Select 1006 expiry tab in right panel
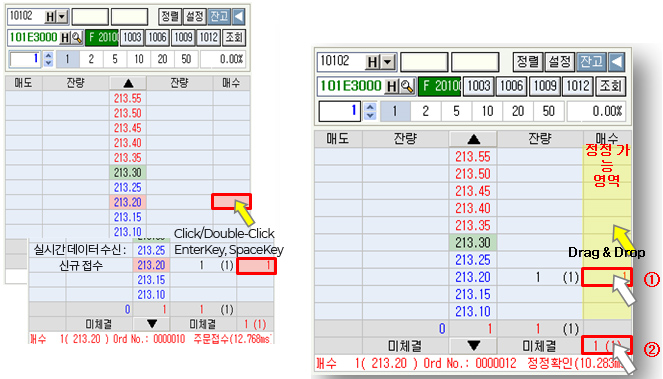The image size is (663, 379). [512, 86]
